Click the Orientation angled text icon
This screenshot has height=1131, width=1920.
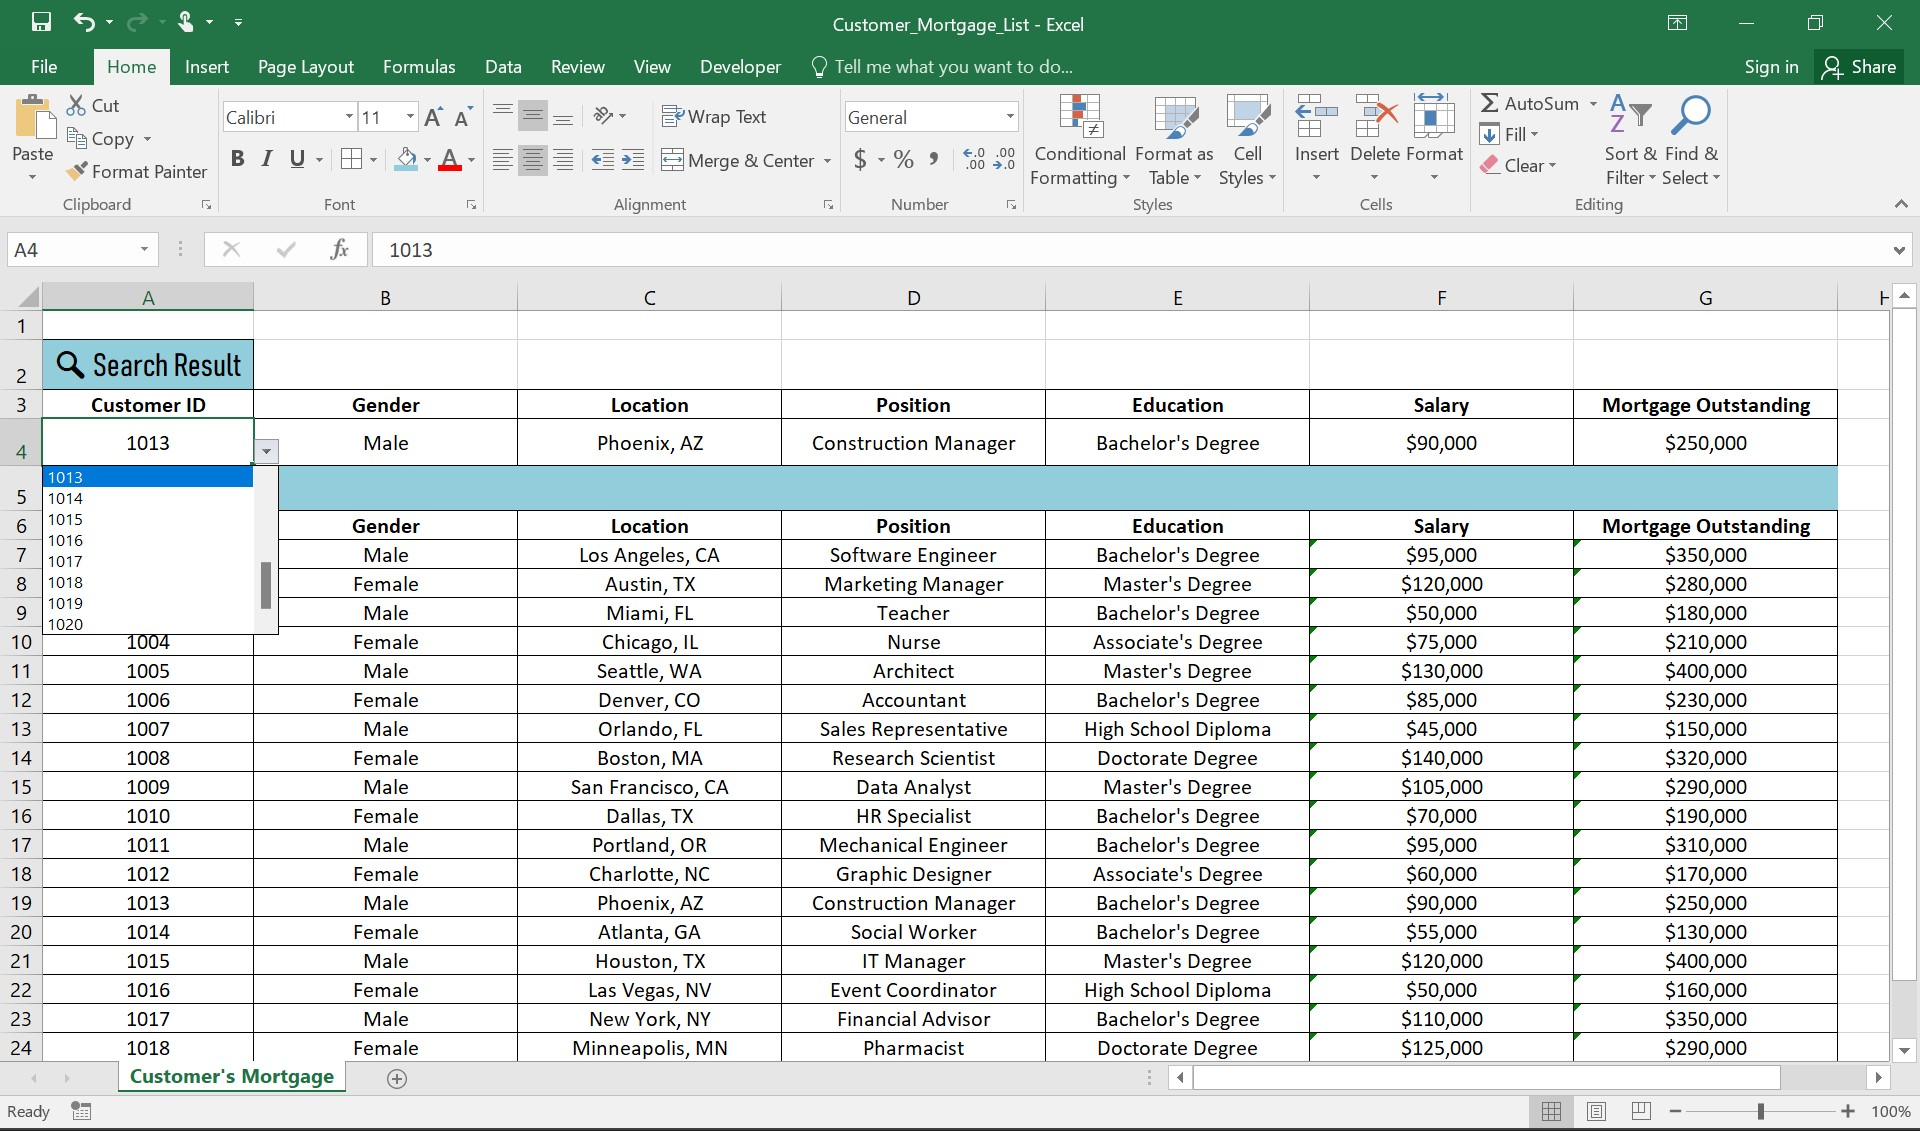(x=603, y=116)
